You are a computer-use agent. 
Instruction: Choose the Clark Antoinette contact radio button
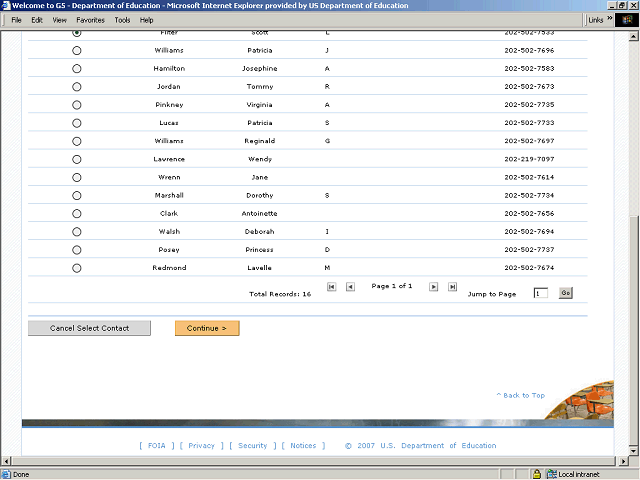tap(77, 213)
